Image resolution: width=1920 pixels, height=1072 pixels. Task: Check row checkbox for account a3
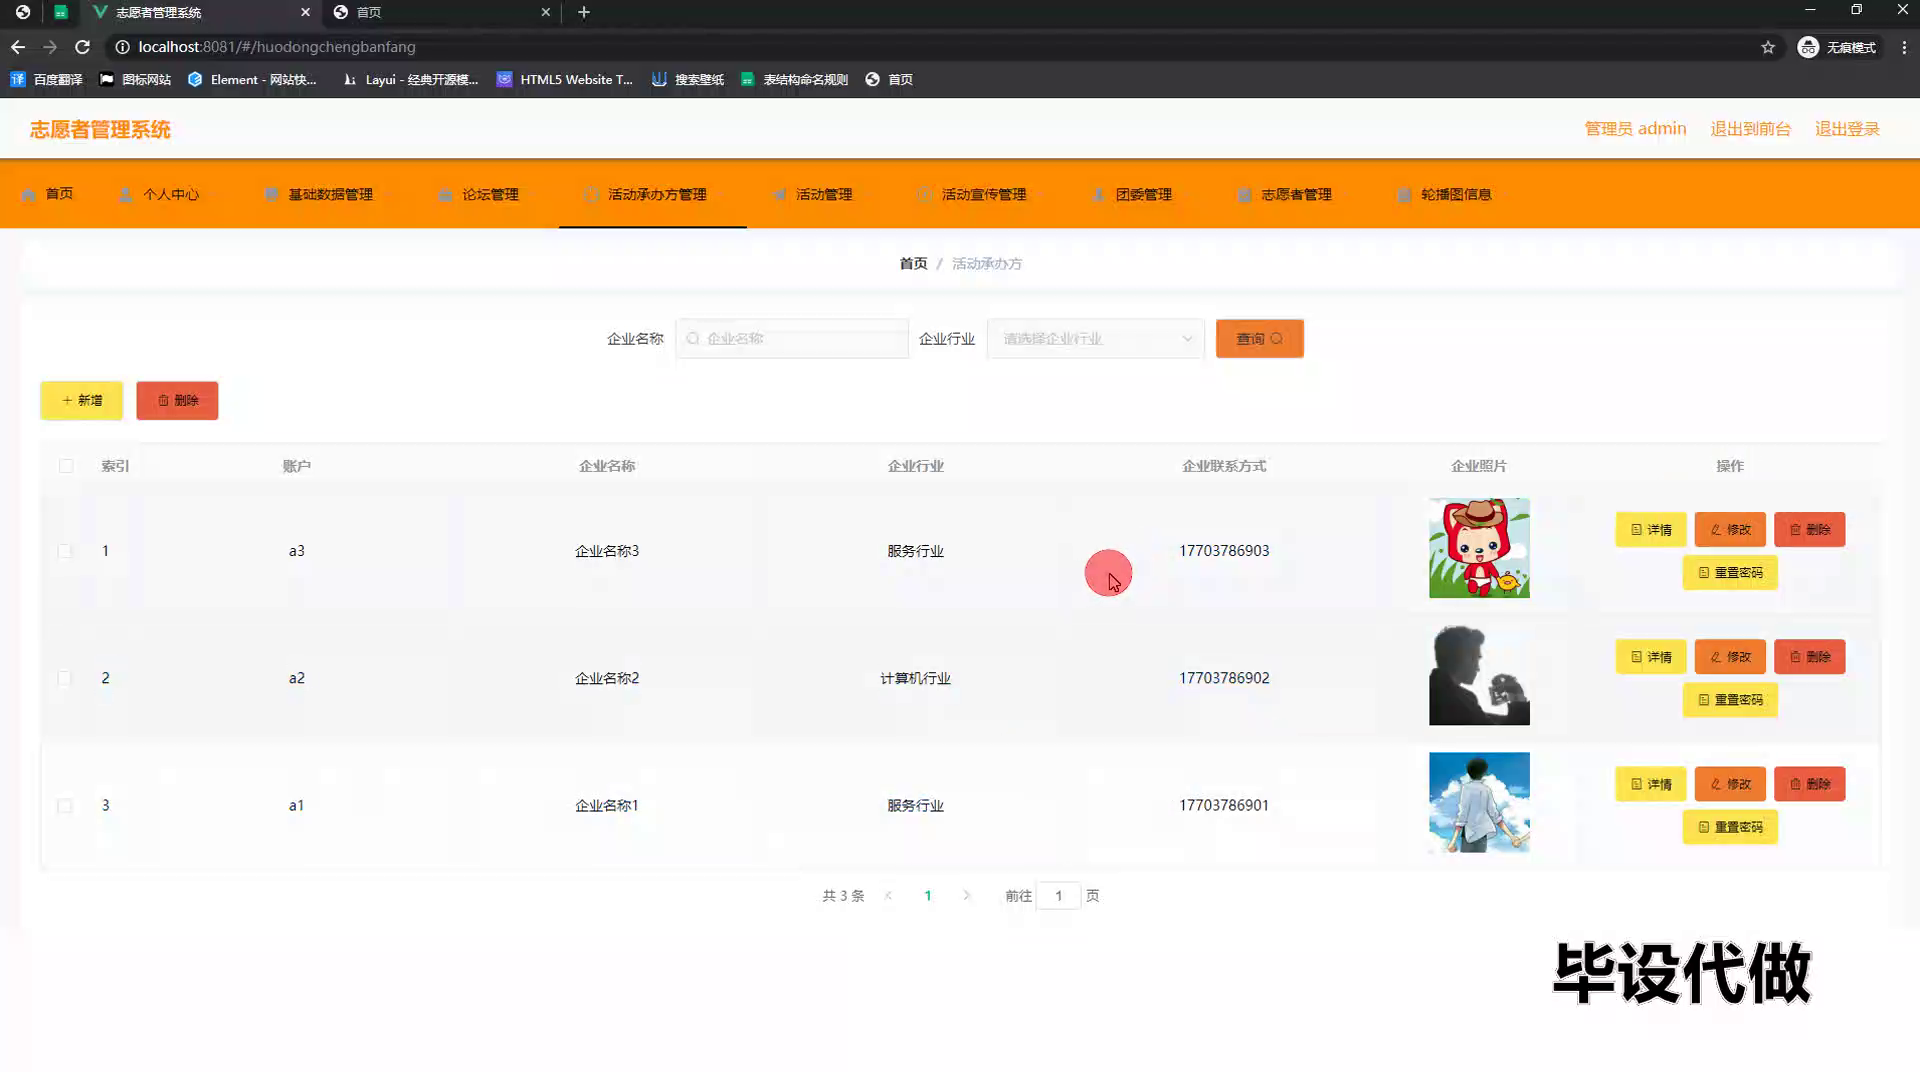pyautogui.click(x=65, y=551)
